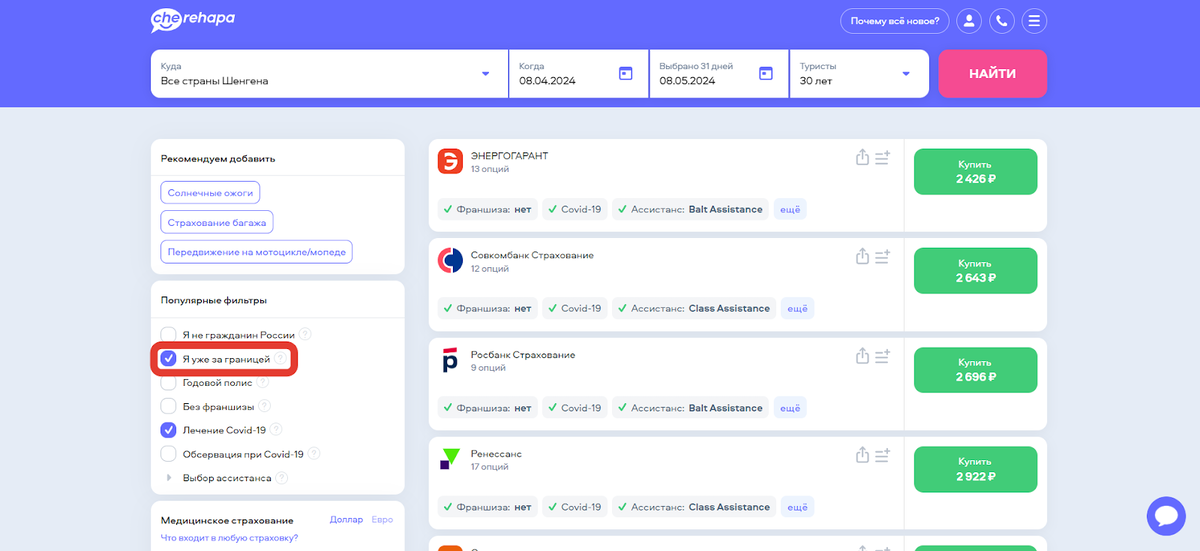Click the phone contact icon in header
This screenshot has height=551, width=1200.
pos(1001,21)
